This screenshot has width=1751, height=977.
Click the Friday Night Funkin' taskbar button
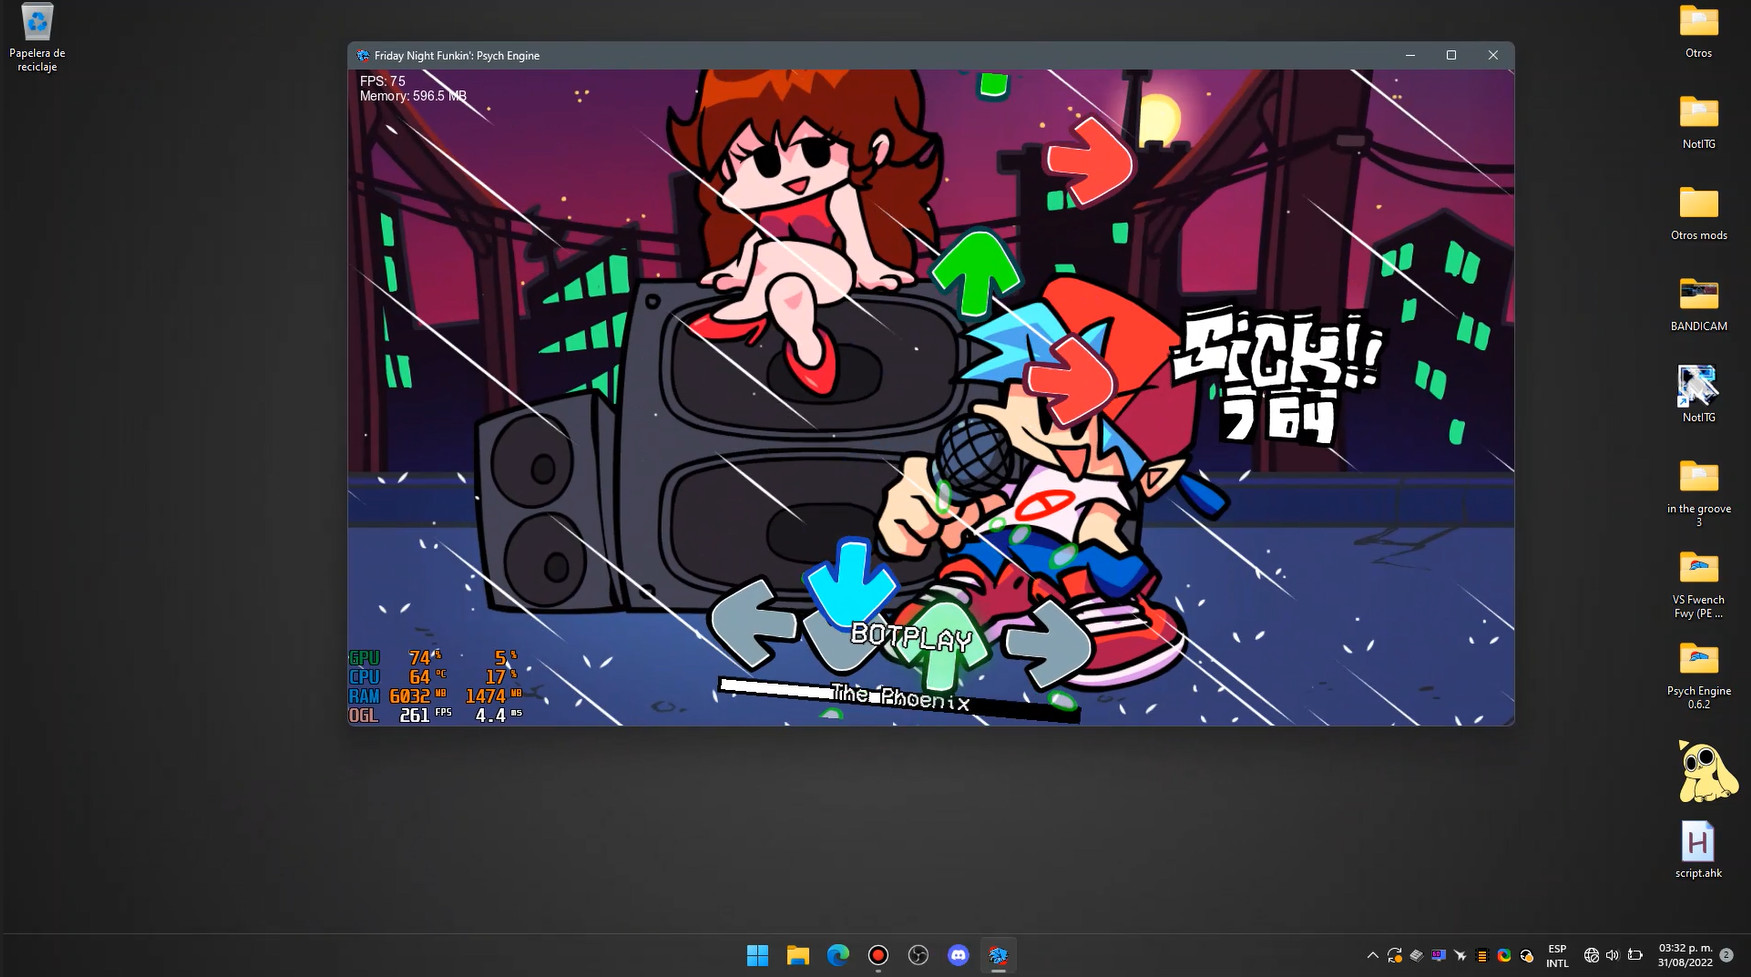(998, 955)
